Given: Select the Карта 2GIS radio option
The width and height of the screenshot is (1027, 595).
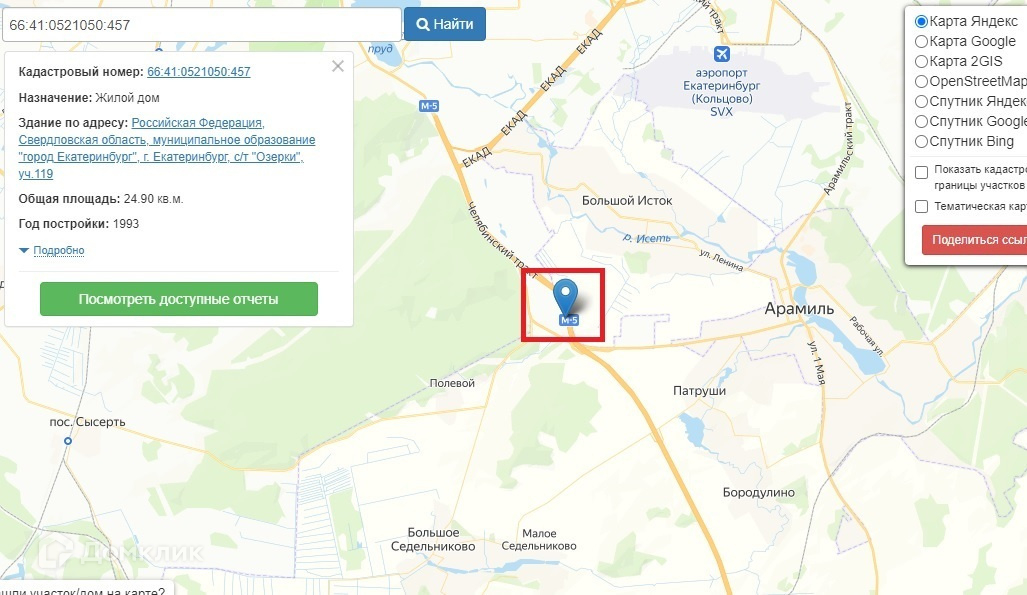Looking at the screenshot, I should coord(922,62).
